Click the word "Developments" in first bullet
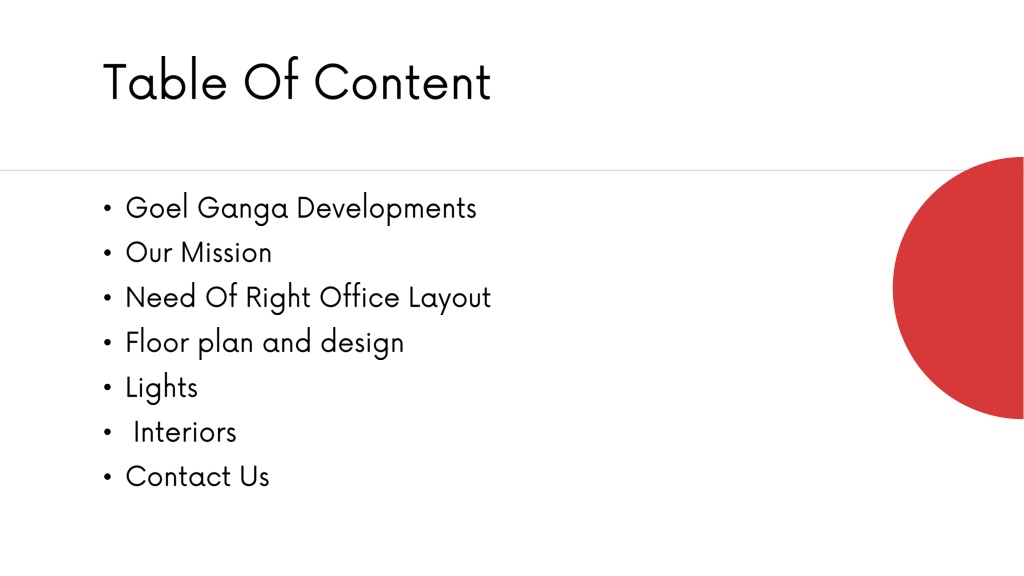Image resolution: width=1024 pixels, height=576 pixels. pyautogui.click(x=387, y=209)
